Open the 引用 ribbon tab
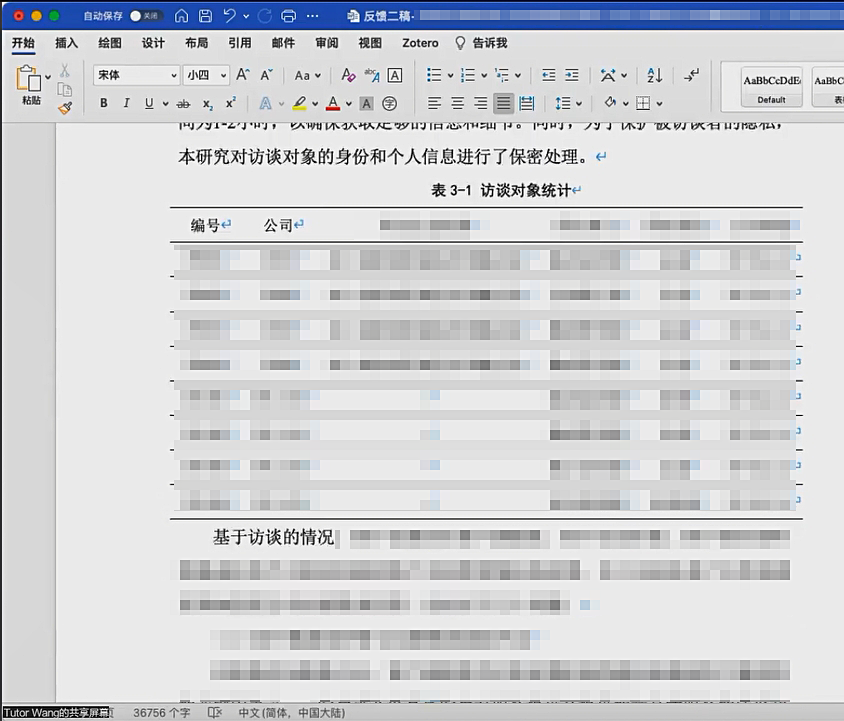This screenshot has height=721, width=844. tap(240, 43)
